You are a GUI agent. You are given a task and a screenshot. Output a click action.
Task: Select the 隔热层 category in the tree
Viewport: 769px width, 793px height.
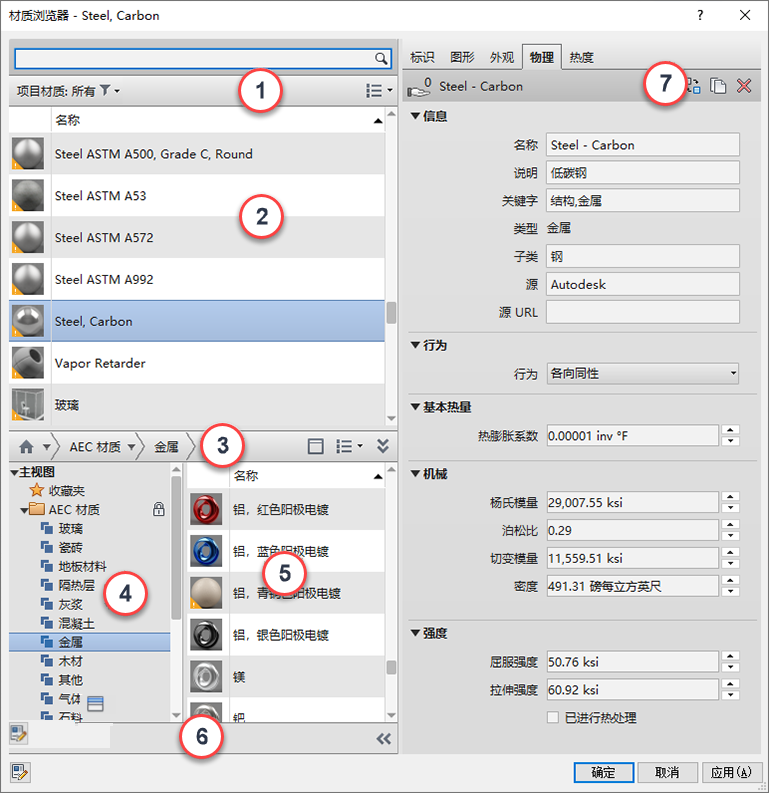click(76, 585)
